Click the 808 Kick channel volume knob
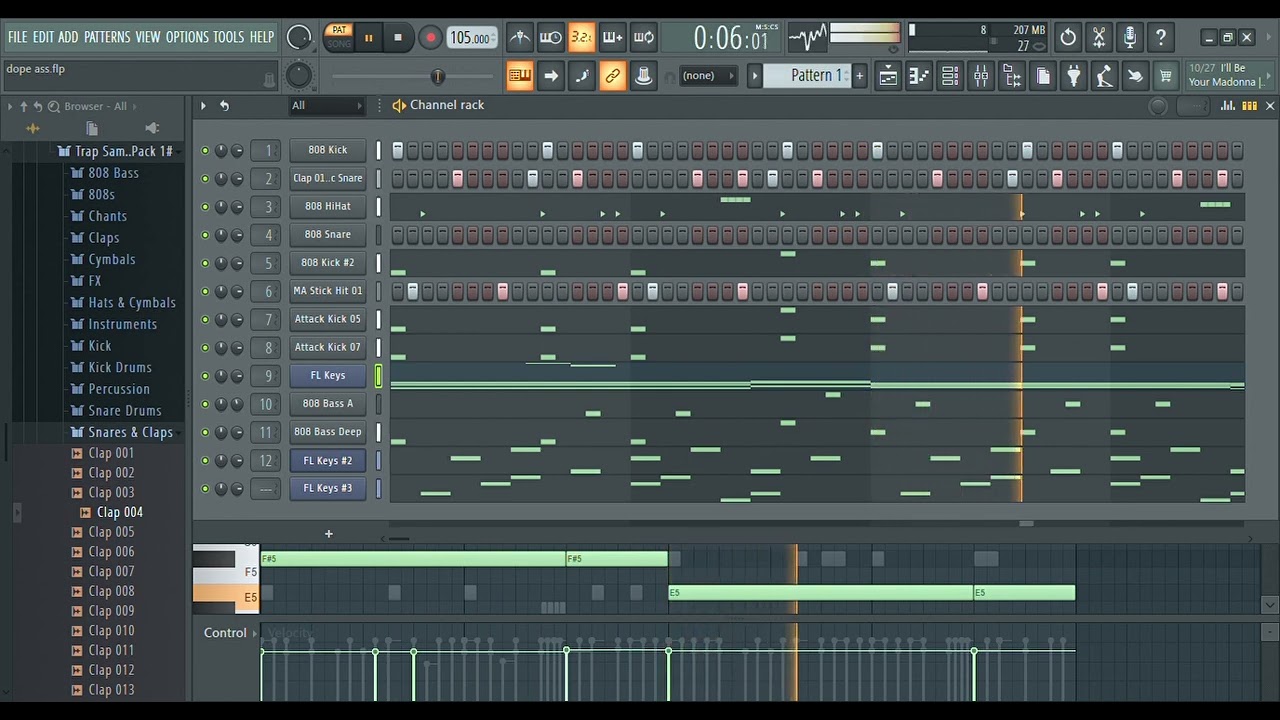The height and width of the screenshot is (720, 1280). [237, 150]
